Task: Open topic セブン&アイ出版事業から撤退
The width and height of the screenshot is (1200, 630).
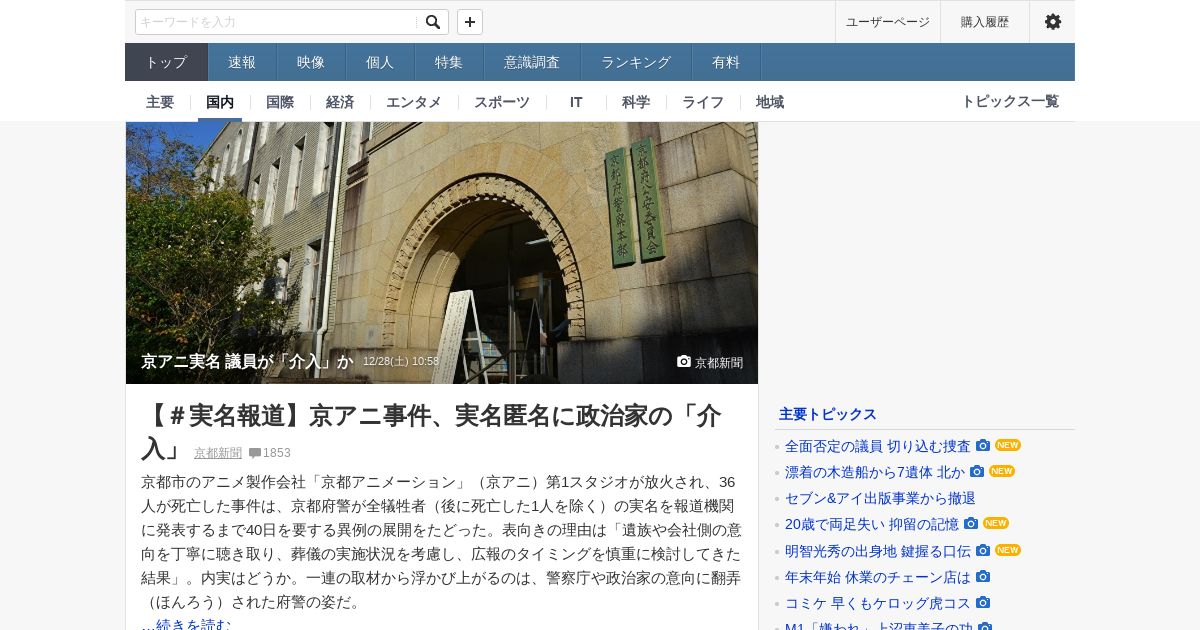Action: [x=880, y=498]
